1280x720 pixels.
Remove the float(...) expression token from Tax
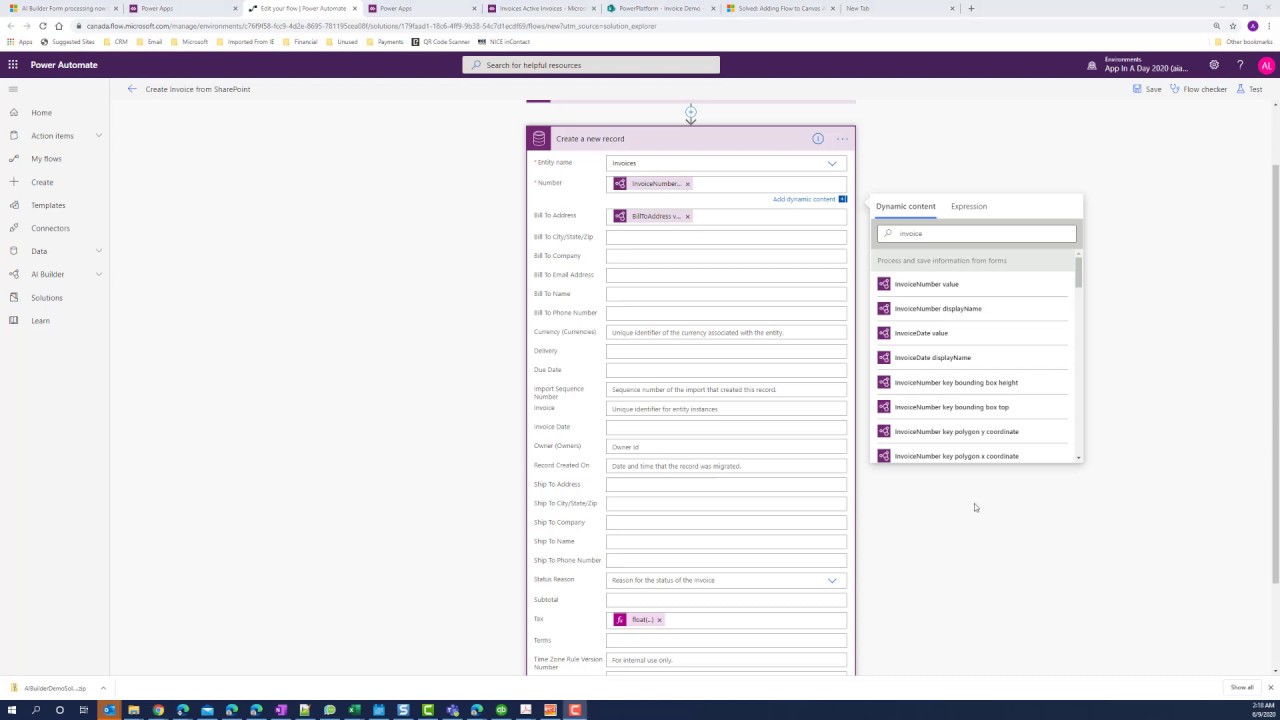click(x=659, y=620)
